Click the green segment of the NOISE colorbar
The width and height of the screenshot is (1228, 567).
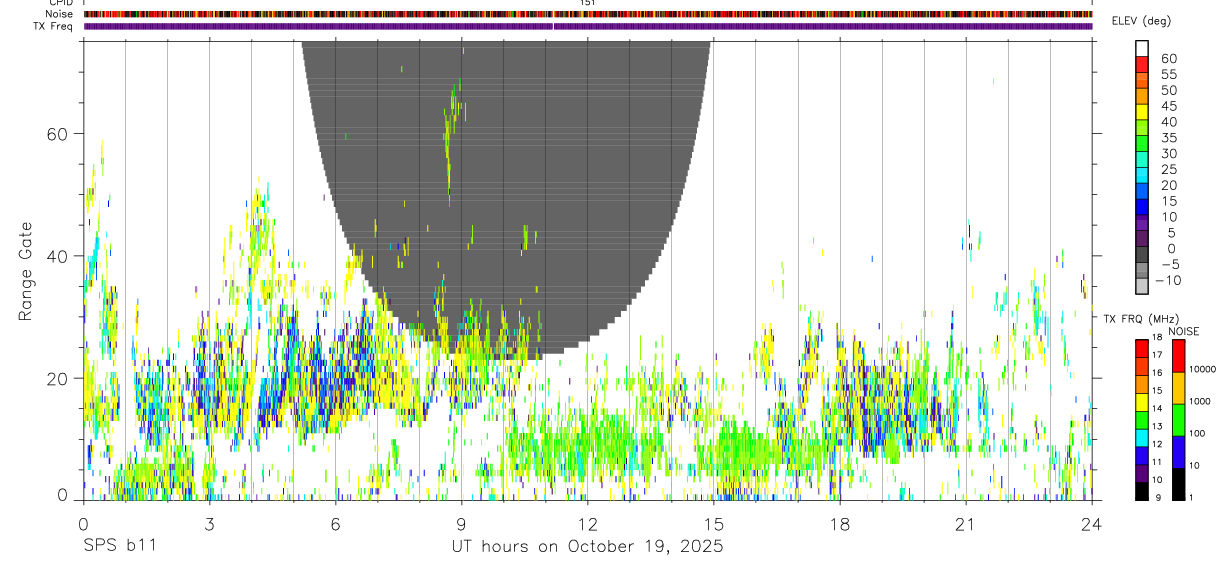click(1178, 420)
